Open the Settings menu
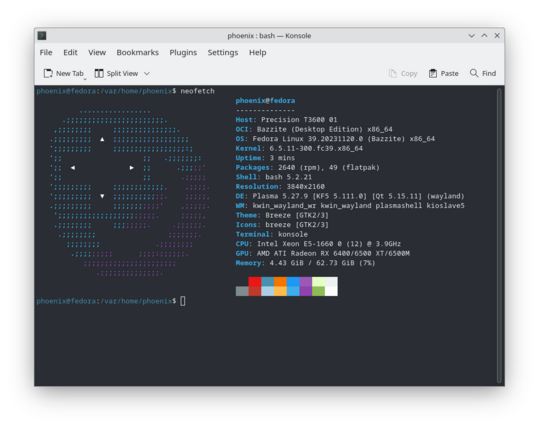Screen dimensions: 539x427 (x=223, y=53)
